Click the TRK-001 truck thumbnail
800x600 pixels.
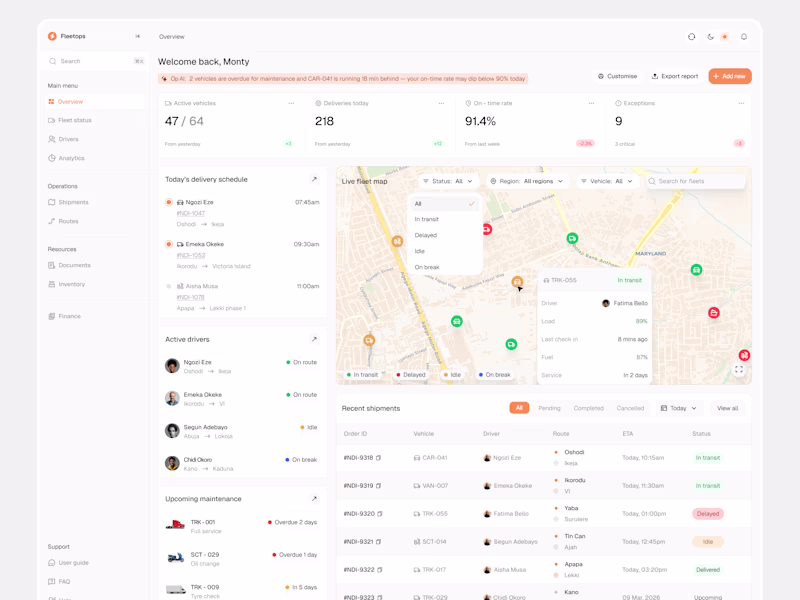pos(175,525)
